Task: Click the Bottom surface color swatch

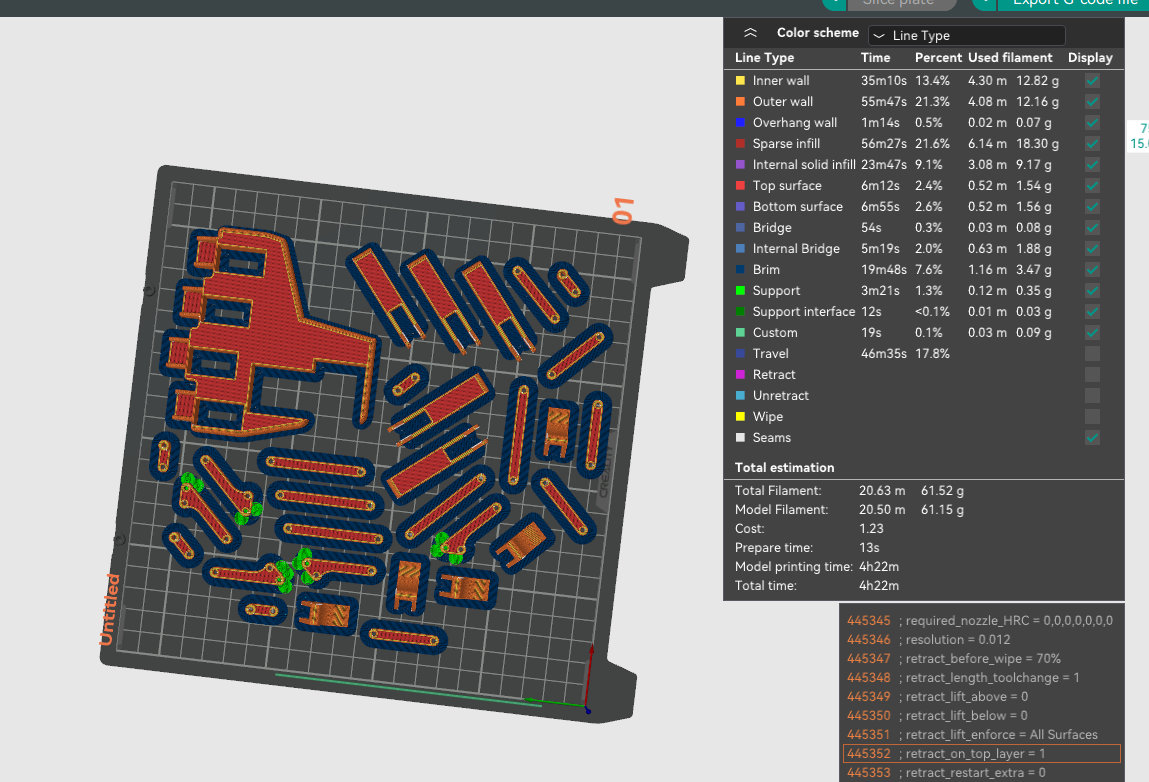Action: pos(740,207)
